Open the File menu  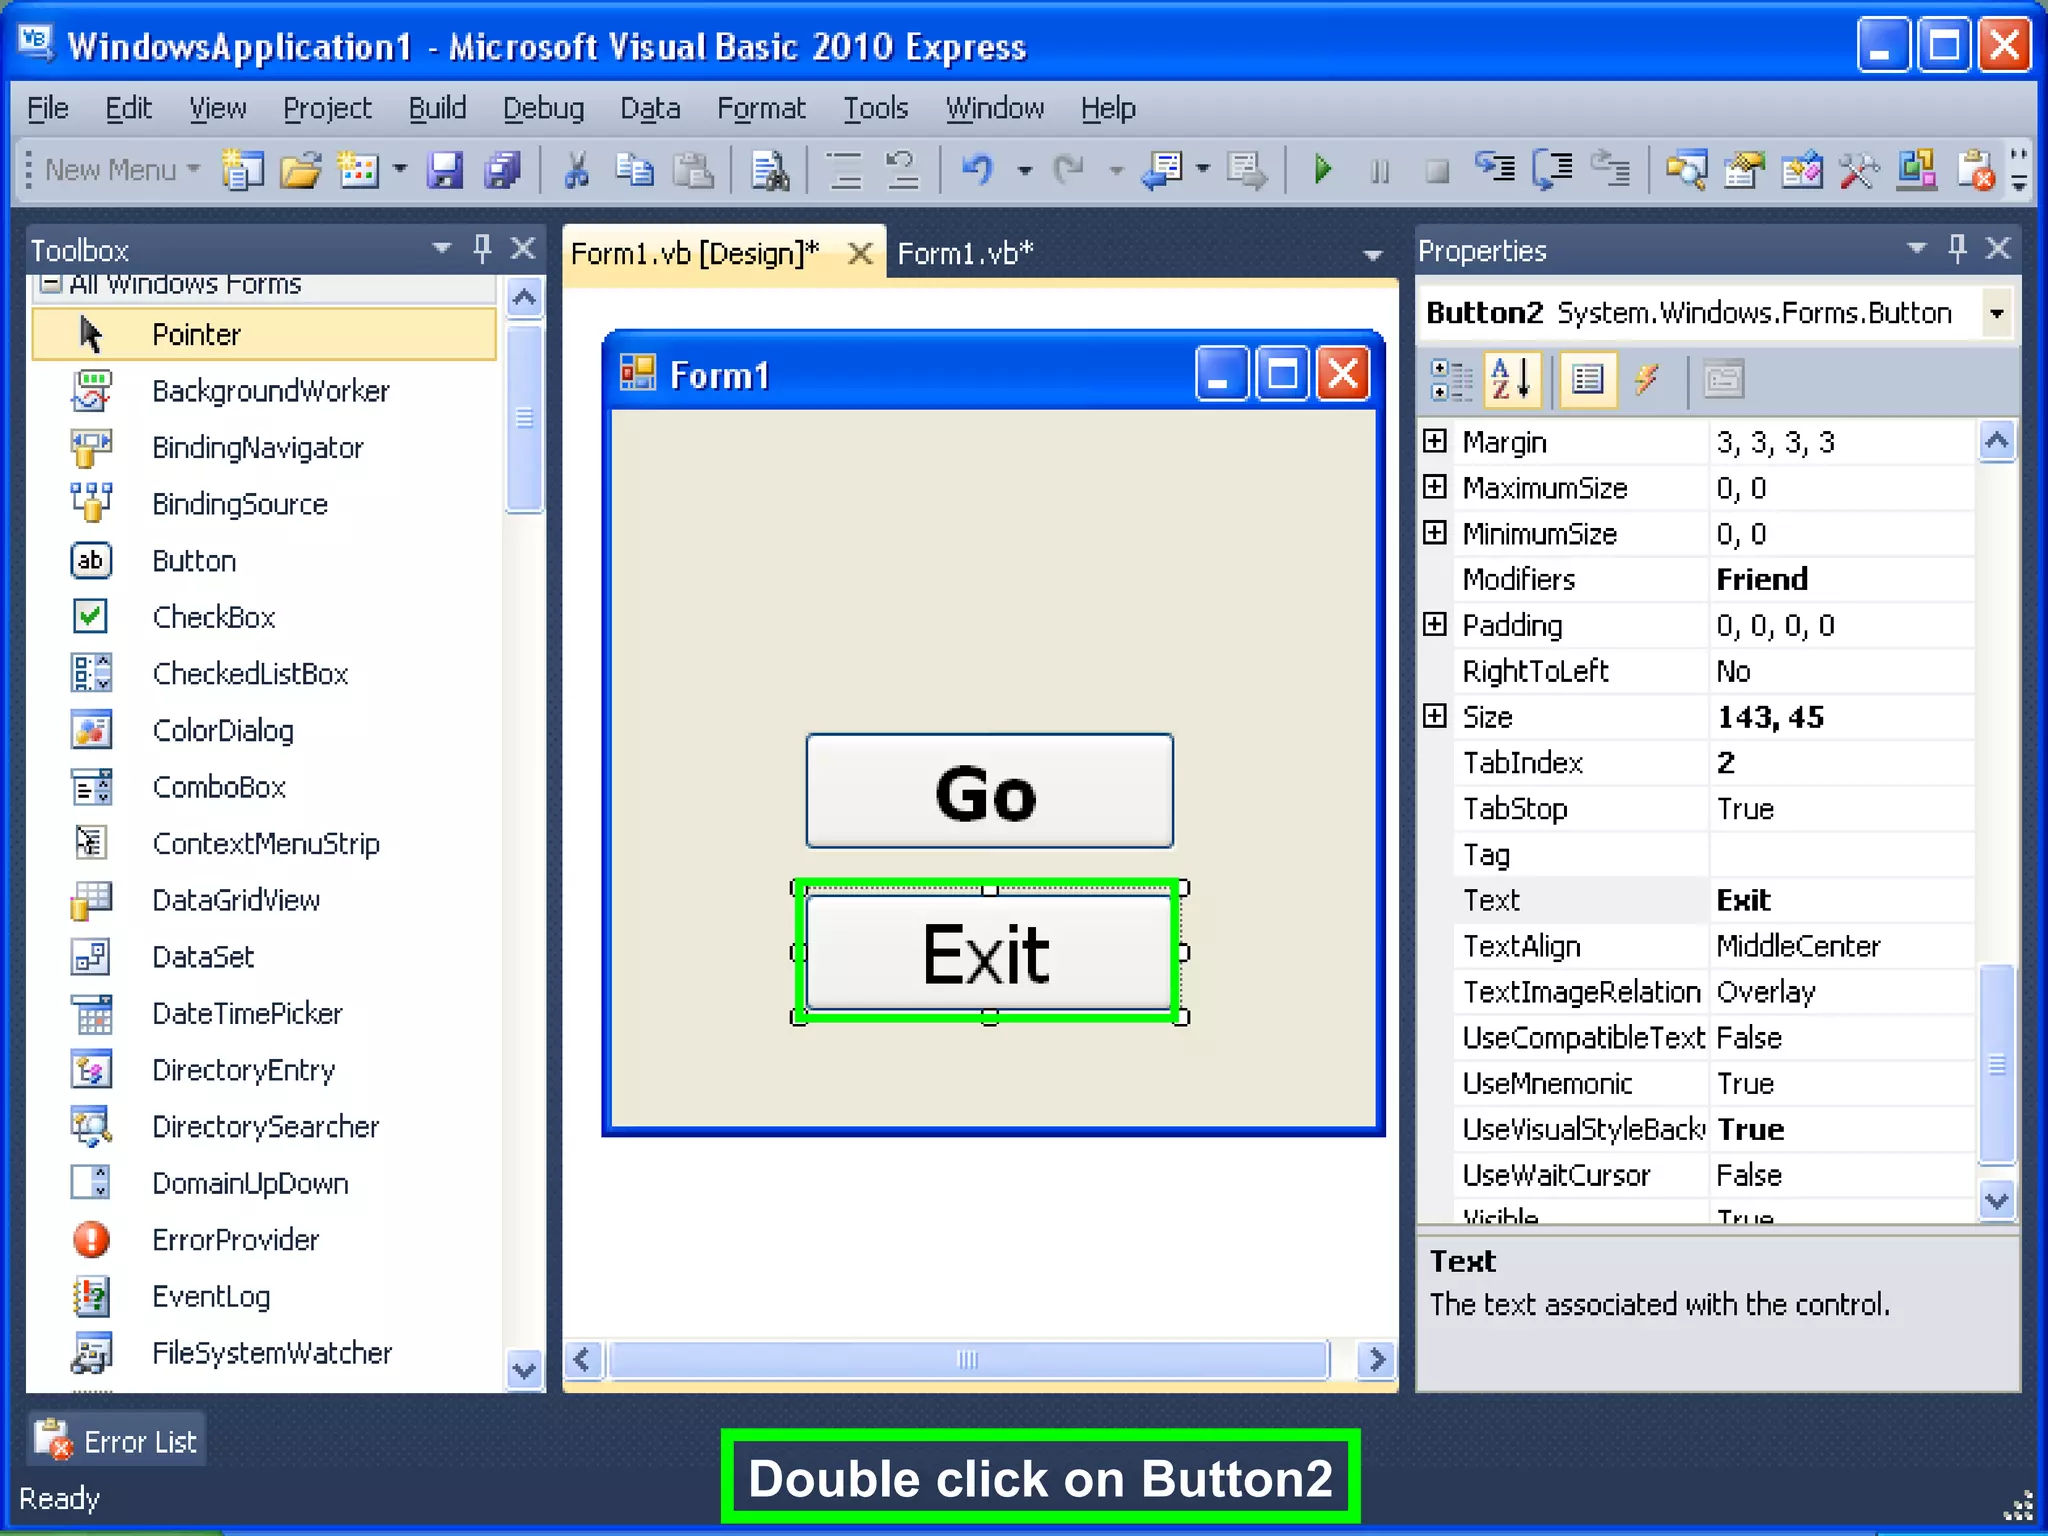tap(47, 108)
